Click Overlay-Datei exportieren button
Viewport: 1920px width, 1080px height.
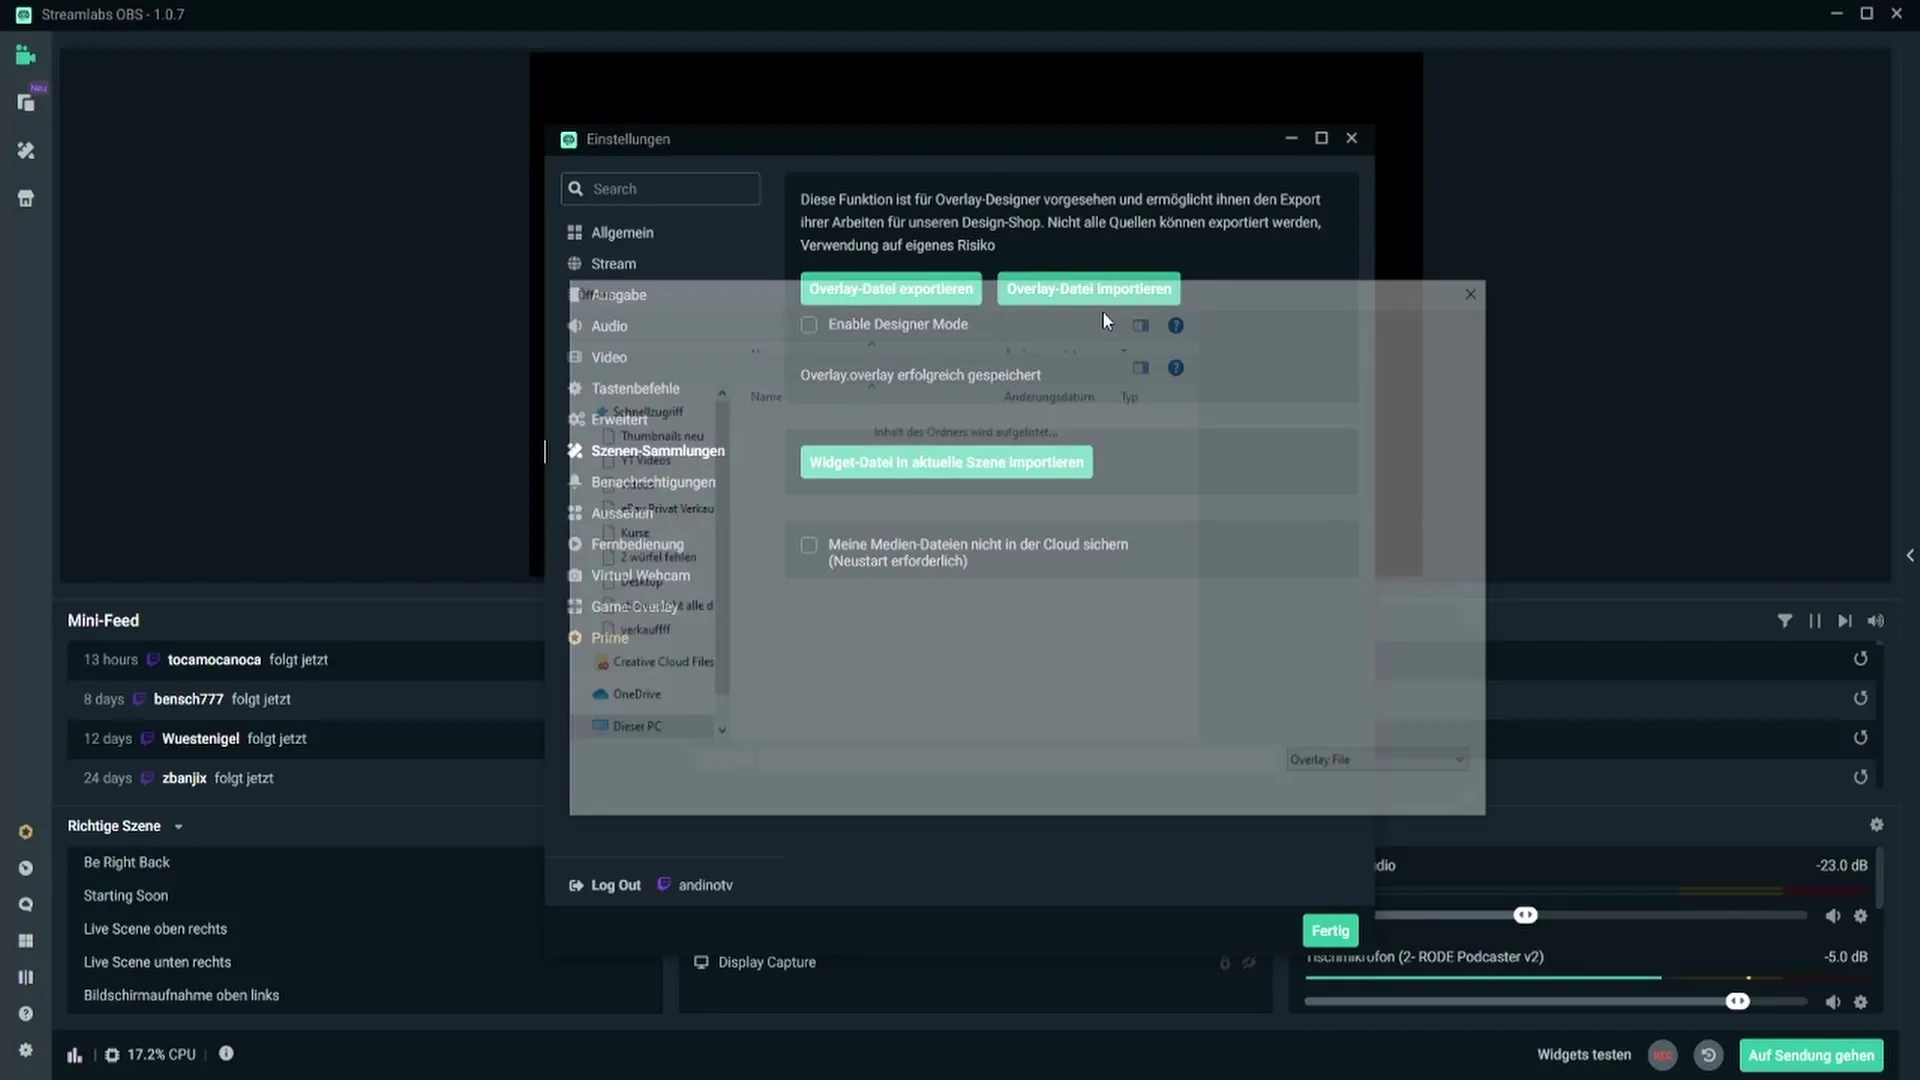click(890, 289)
